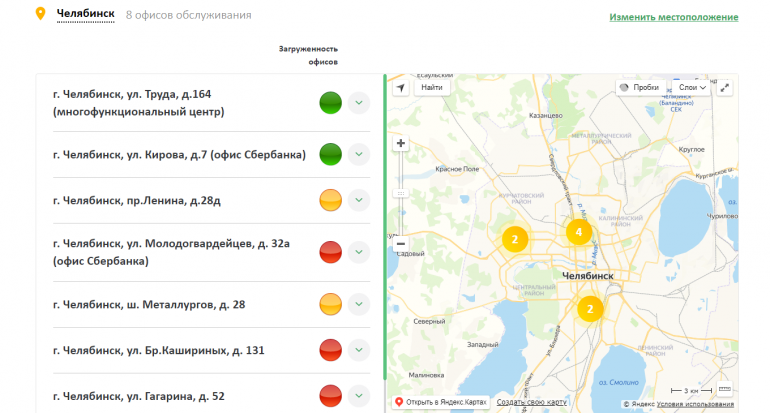Expand the пр.Ленина, д.28д office details
Screen dimensions: 770x413
click(359, 200)
